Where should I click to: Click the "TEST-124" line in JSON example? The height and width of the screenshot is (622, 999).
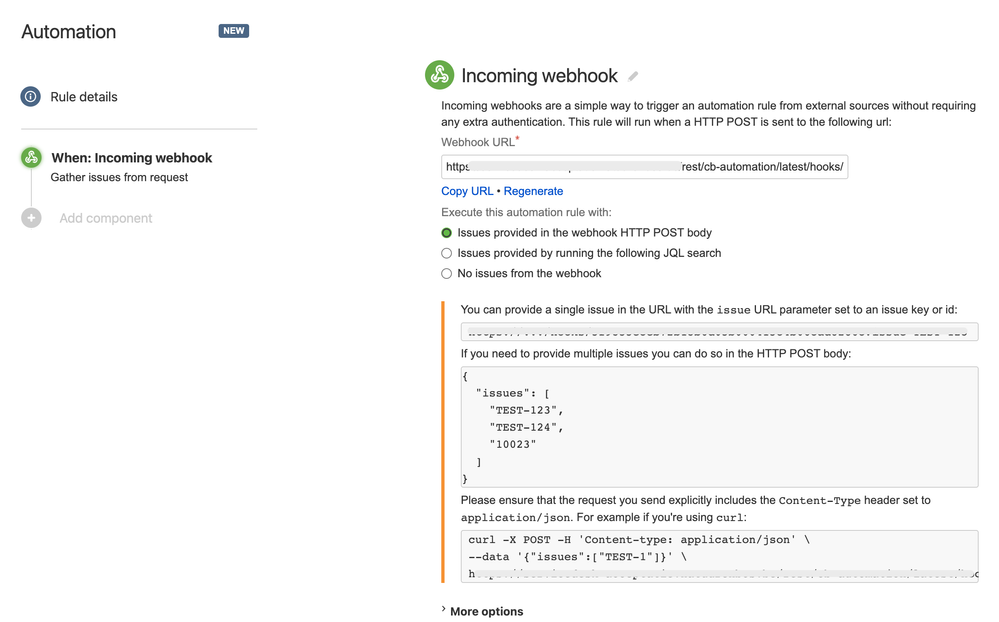click(x=526, y=428)
